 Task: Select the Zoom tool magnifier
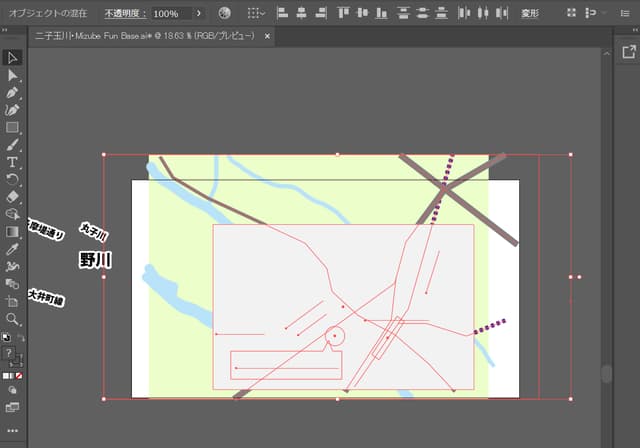tap(12, 319)
